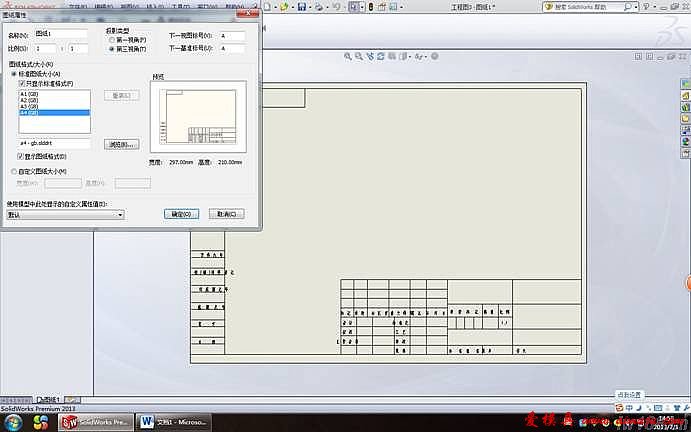The image size is (691, 432).
Task: Select A3 (GB) in sheet size list
Action: pyautogui.click(x=28, y=106)
